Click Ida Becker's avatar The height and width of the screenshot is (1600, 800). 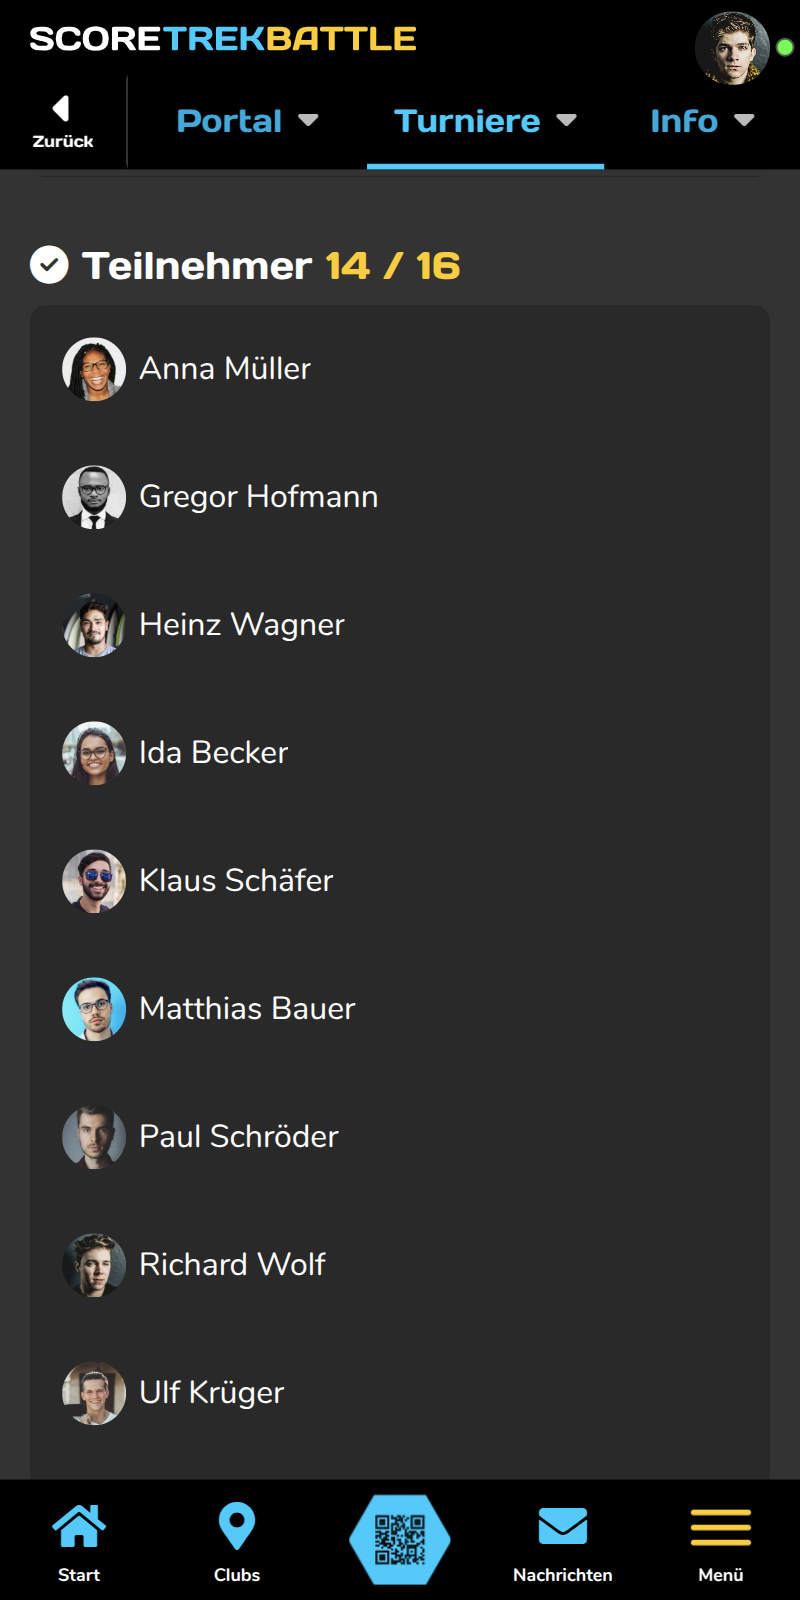click(94, 753)
